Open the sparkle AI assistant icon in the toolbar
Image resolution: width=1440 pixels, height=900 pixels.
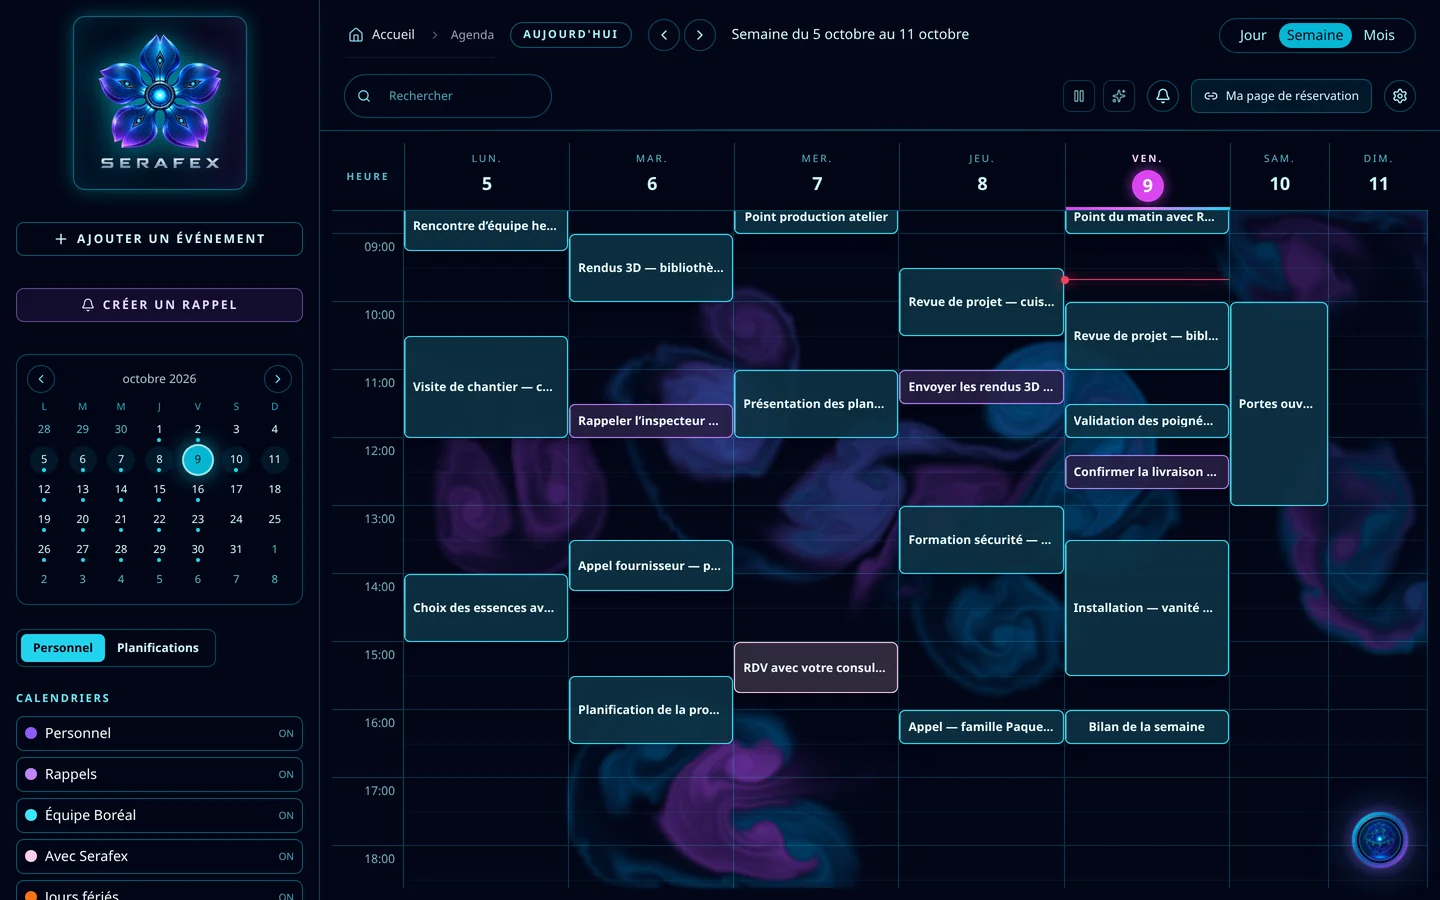1119,96
